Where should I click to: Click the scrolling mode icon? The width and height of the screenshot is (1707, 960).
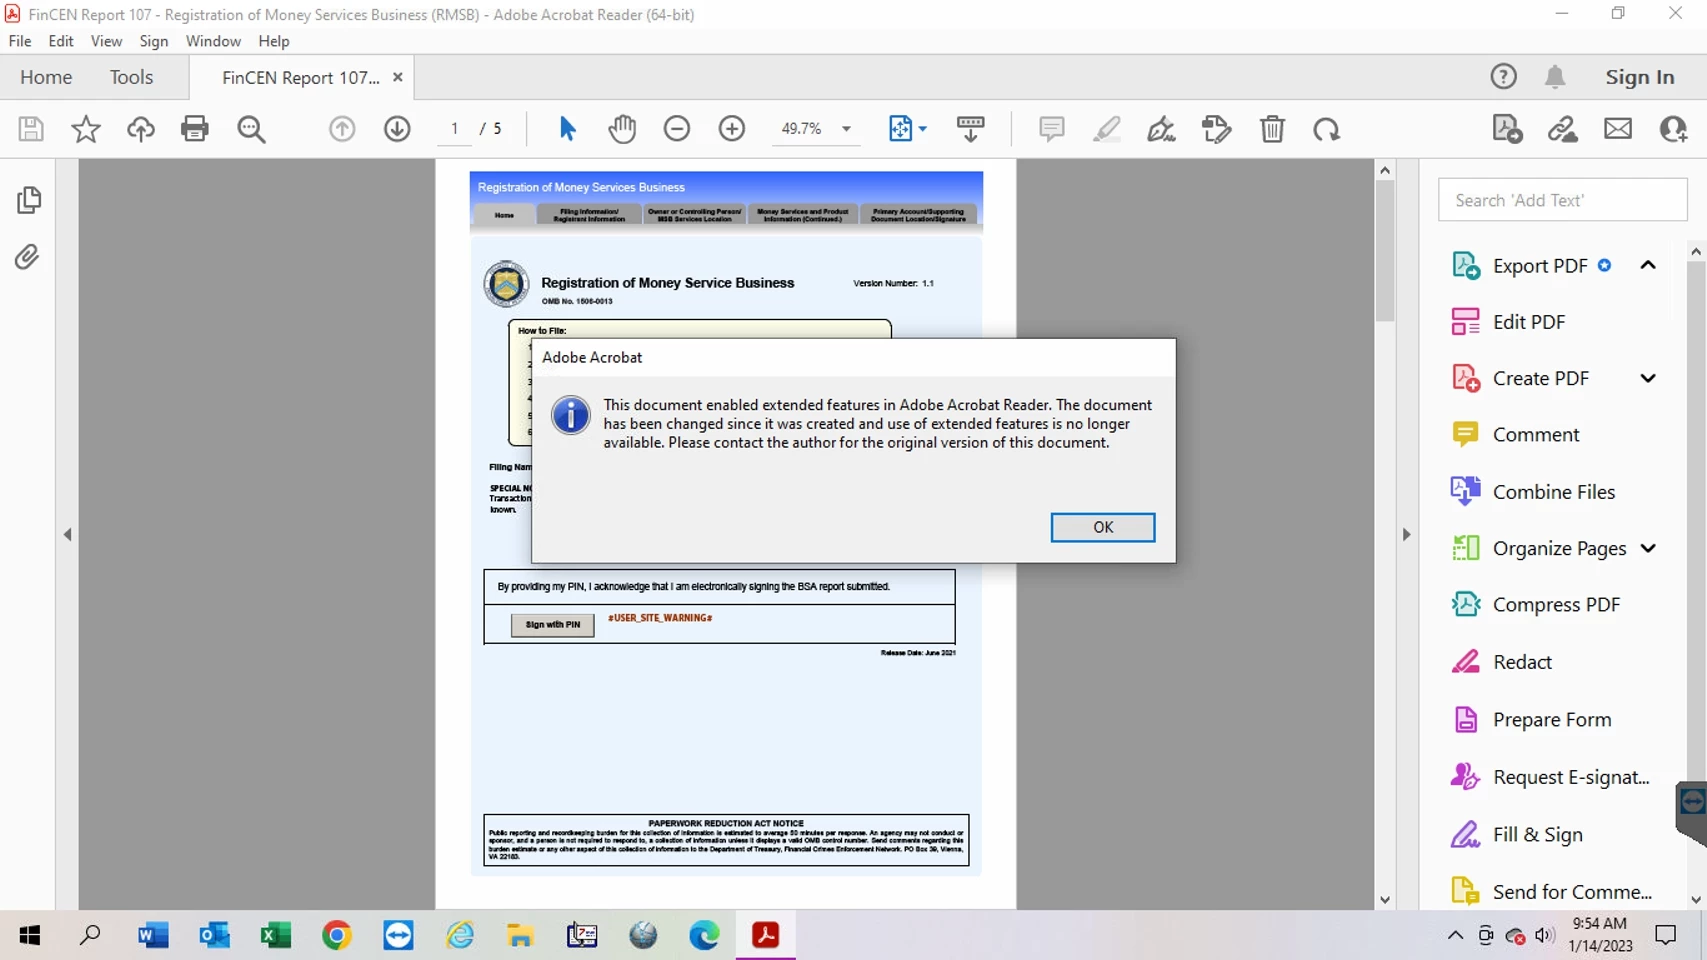point(970,129)
